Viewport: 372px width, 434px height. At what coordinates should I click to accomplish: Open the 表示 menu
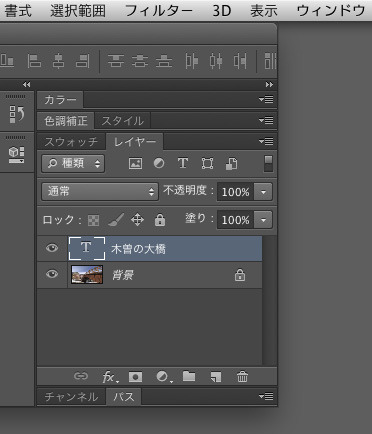264,11
